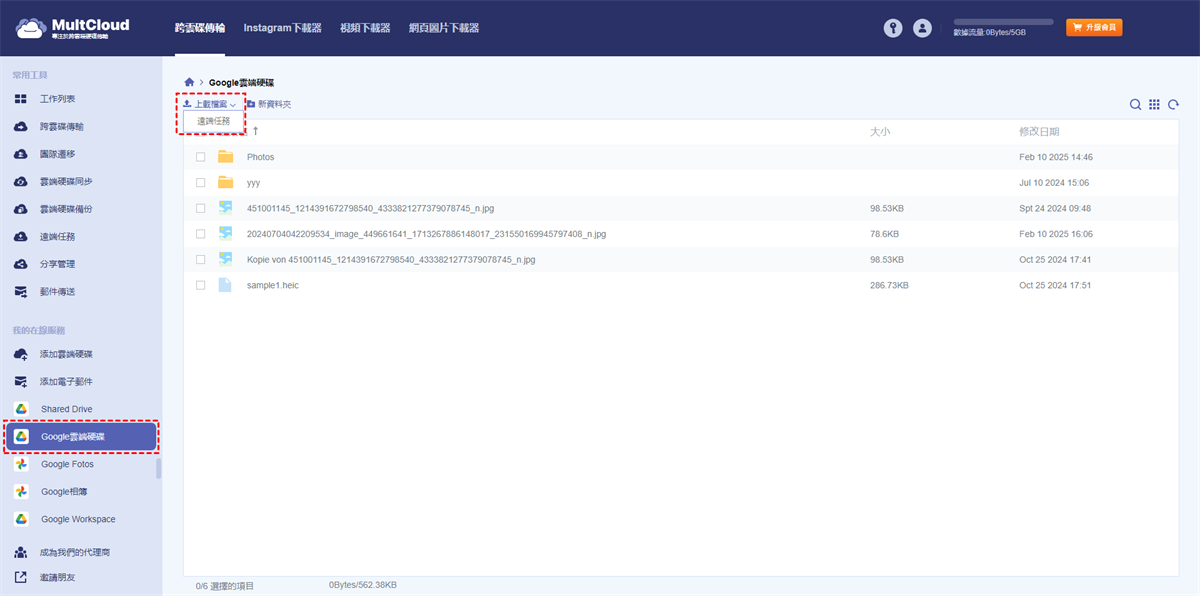Open the file search icon
This screenshot has width=1200, height=596.
[1135, 104]
